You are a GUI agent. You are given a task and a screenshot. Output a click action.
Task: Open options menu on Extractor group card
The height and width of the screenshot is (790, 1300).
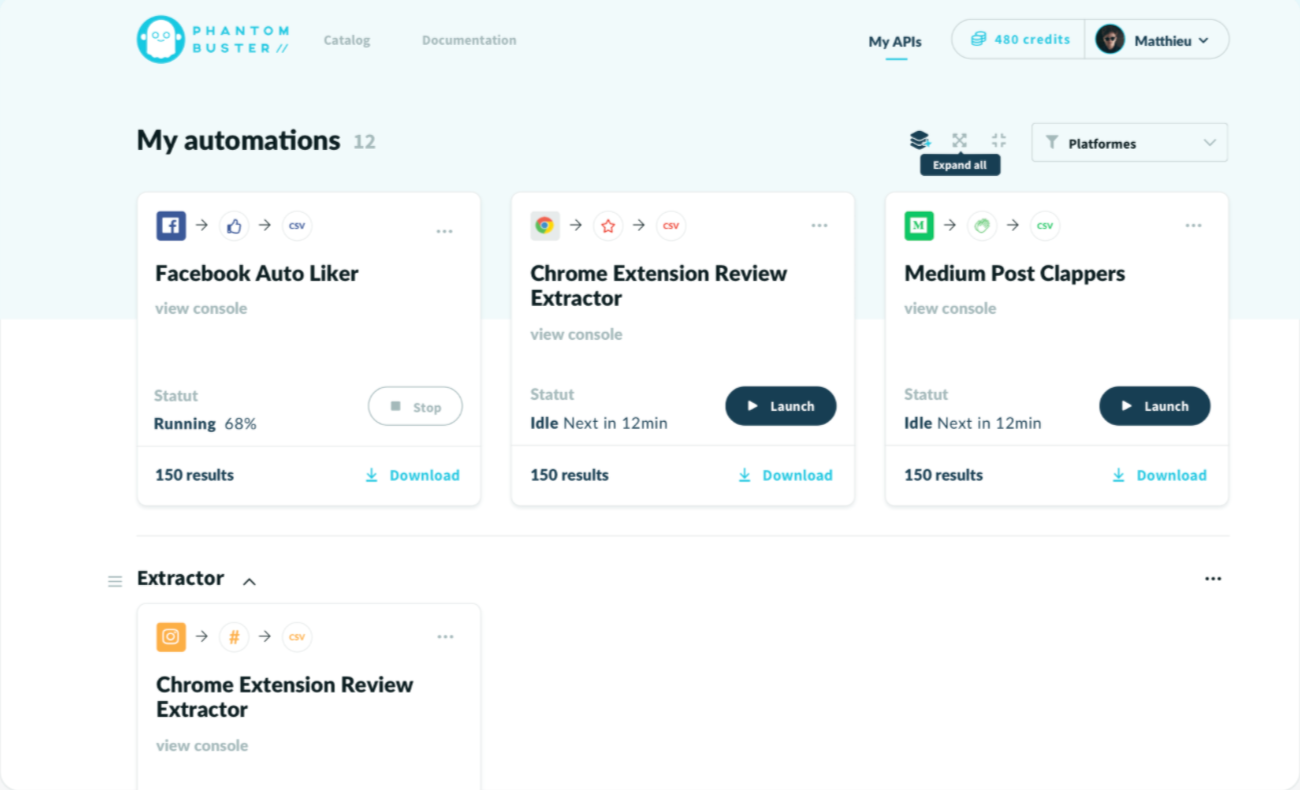(x=445, y=637)
